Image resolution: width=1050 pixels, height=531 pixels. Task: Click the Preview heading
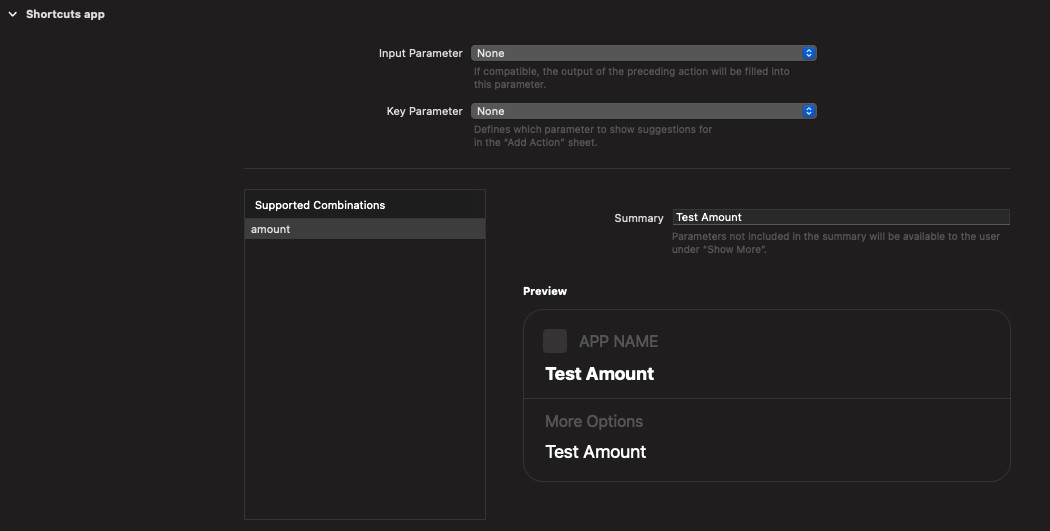point(545,291)
